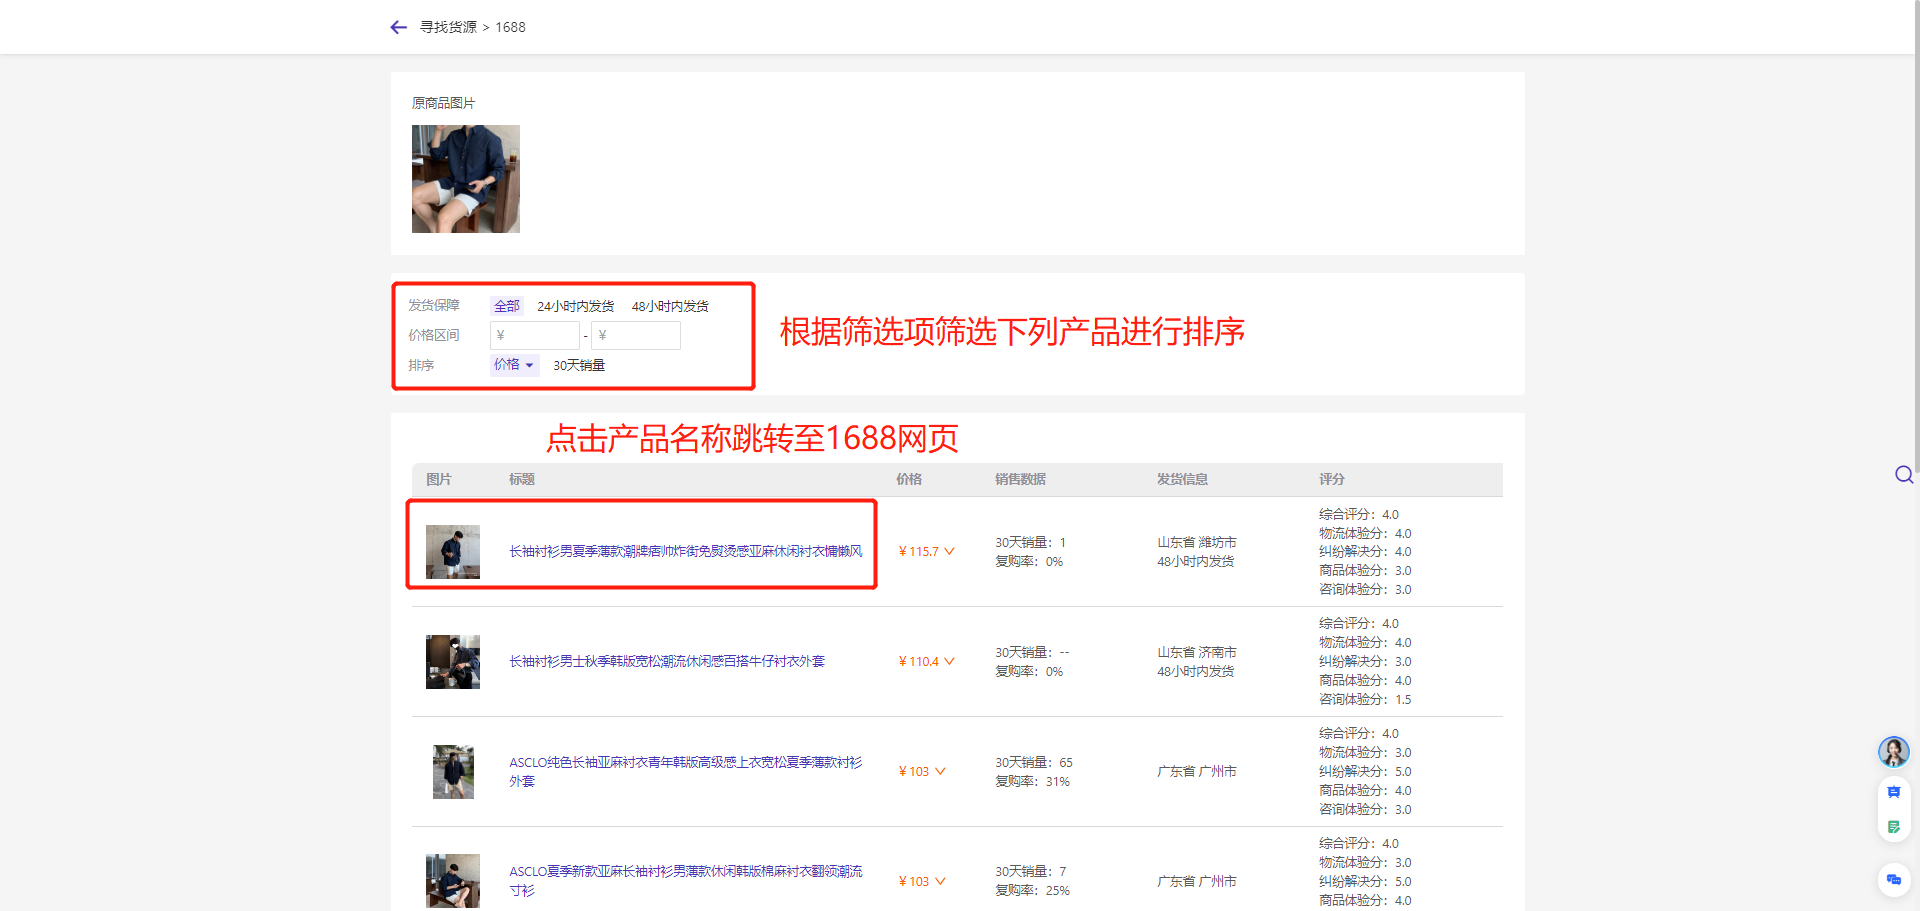1920x911 pixels.
Task: Open the blue chat bubbles icon
Action: coord(1893,880)
